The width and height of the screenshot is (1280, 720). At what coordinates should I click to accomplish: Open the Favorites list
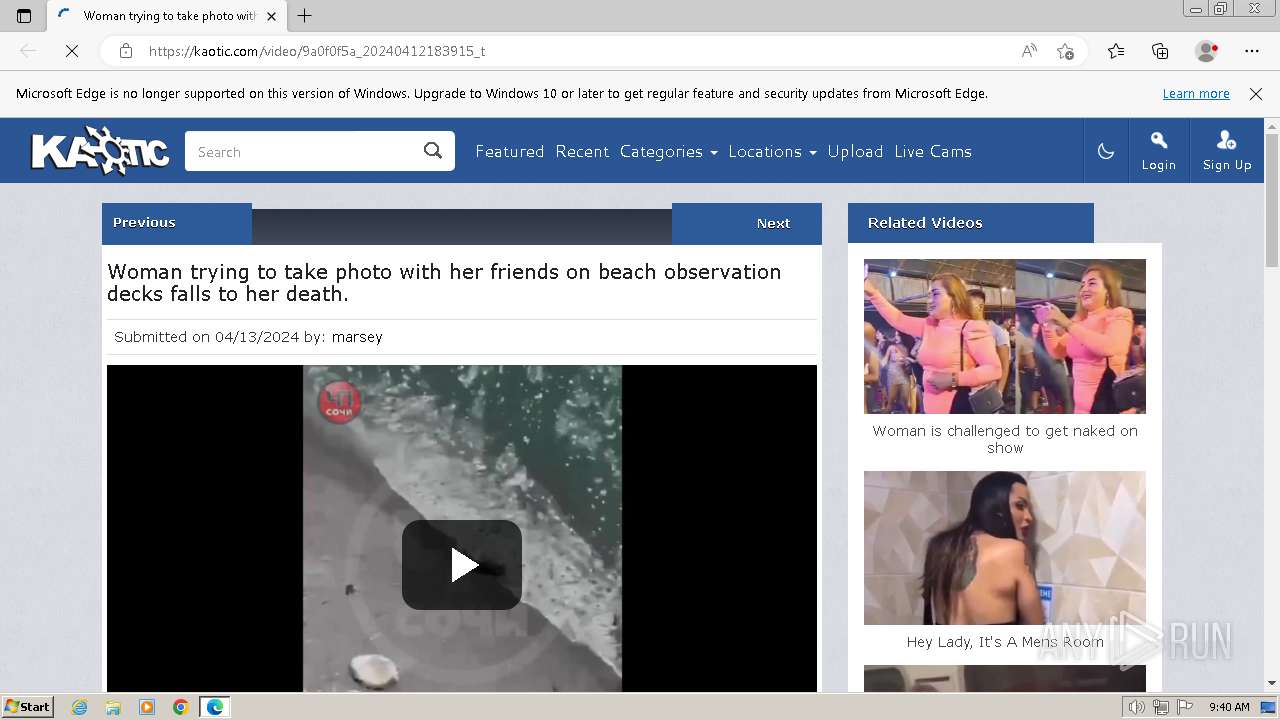pos(1116,51)
